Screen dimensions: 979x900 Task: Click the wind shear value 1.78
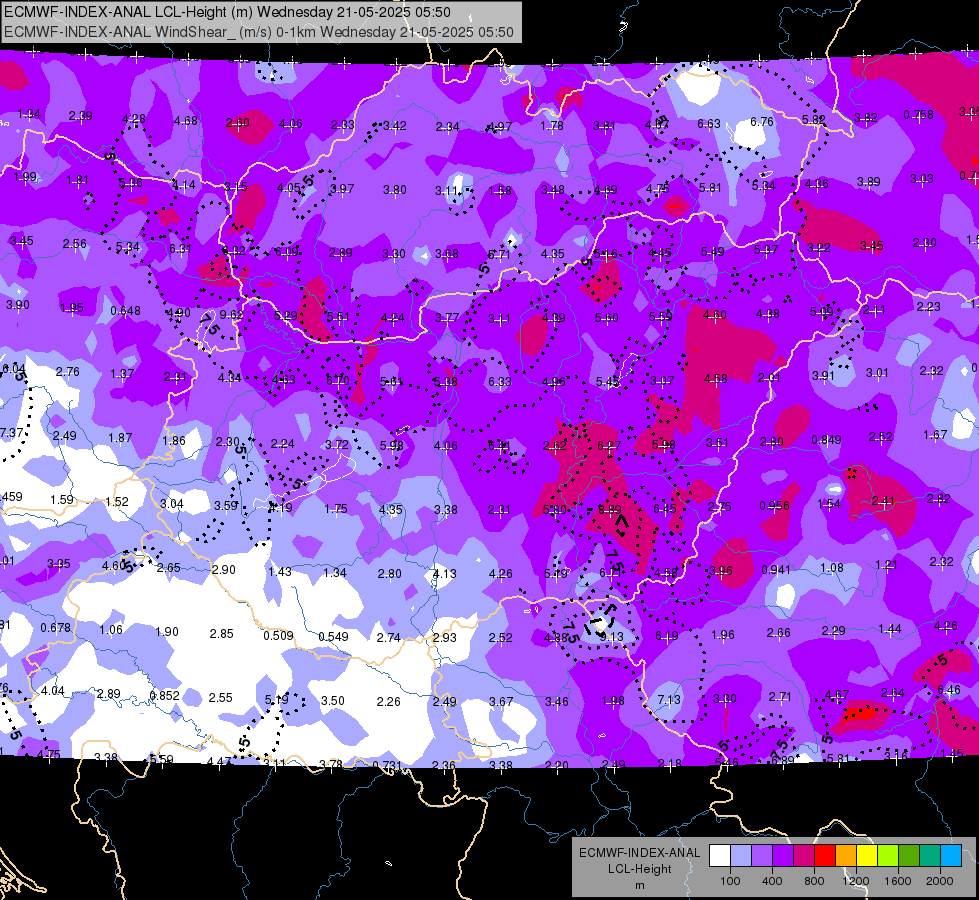[x=552, y=125]
